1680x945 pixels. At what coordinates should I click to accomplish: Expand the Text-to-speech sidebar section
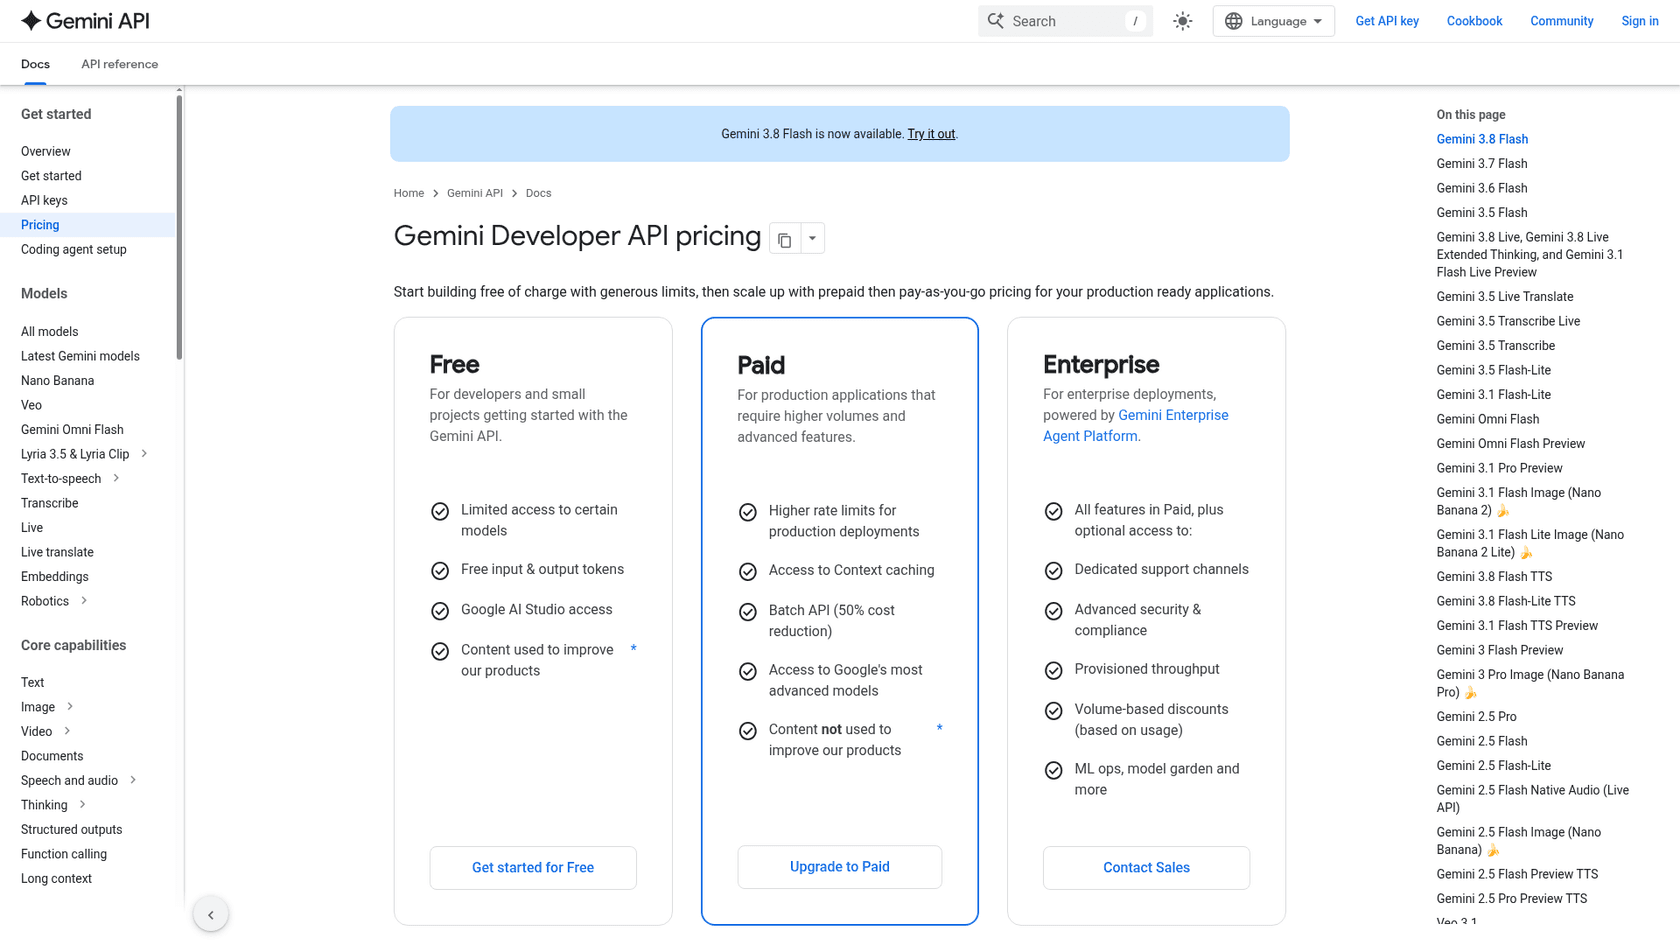point(116,478)
